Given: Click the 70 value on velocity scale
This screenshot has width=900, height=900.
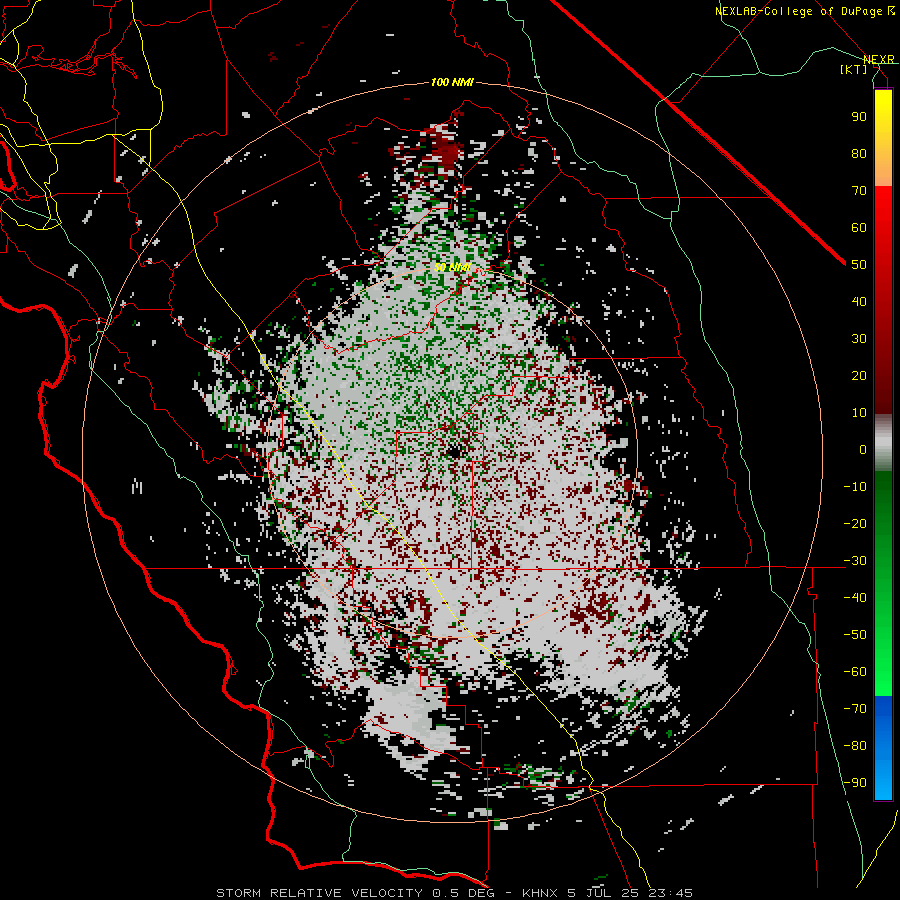Looking at the screenshot, I should coord(859,191).
